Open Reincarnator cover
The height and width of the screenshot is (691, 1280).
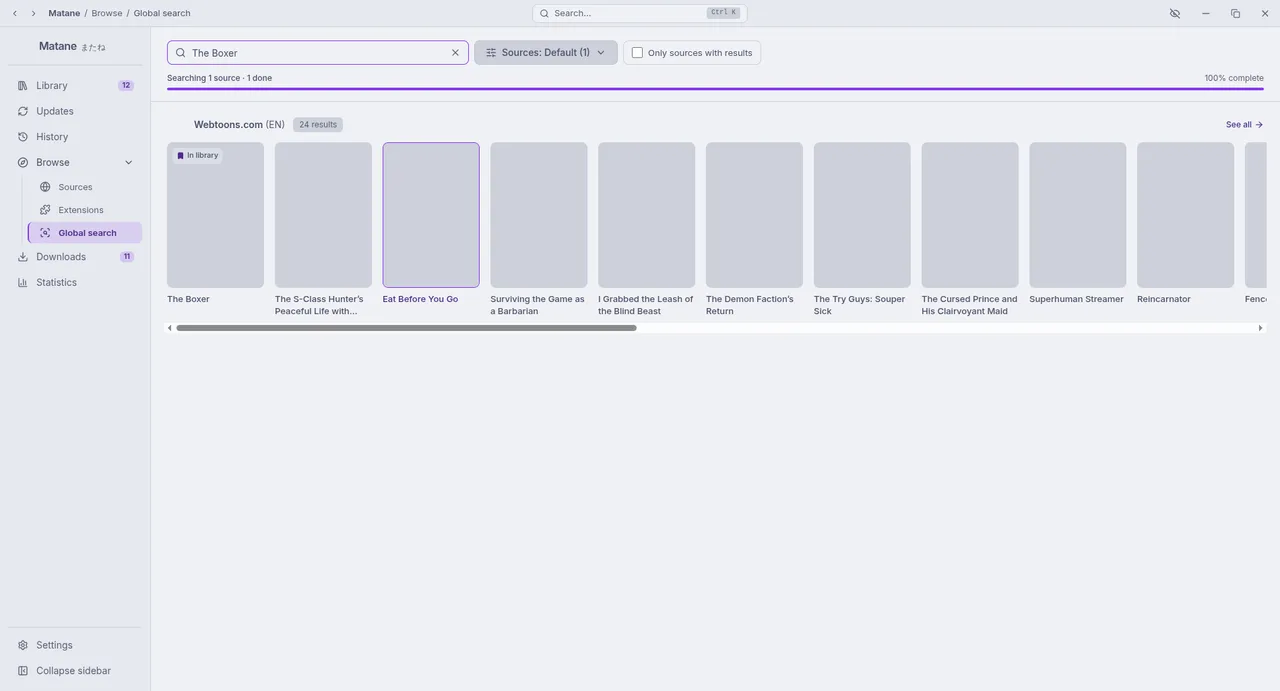point(1186,215)
